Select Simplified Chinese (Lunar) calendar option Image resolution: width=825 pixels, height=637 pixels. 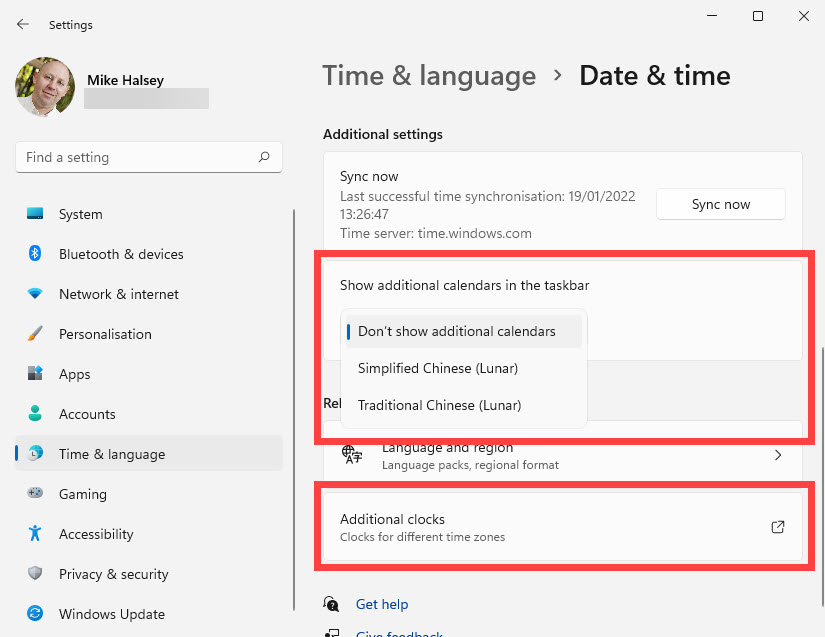438,368
